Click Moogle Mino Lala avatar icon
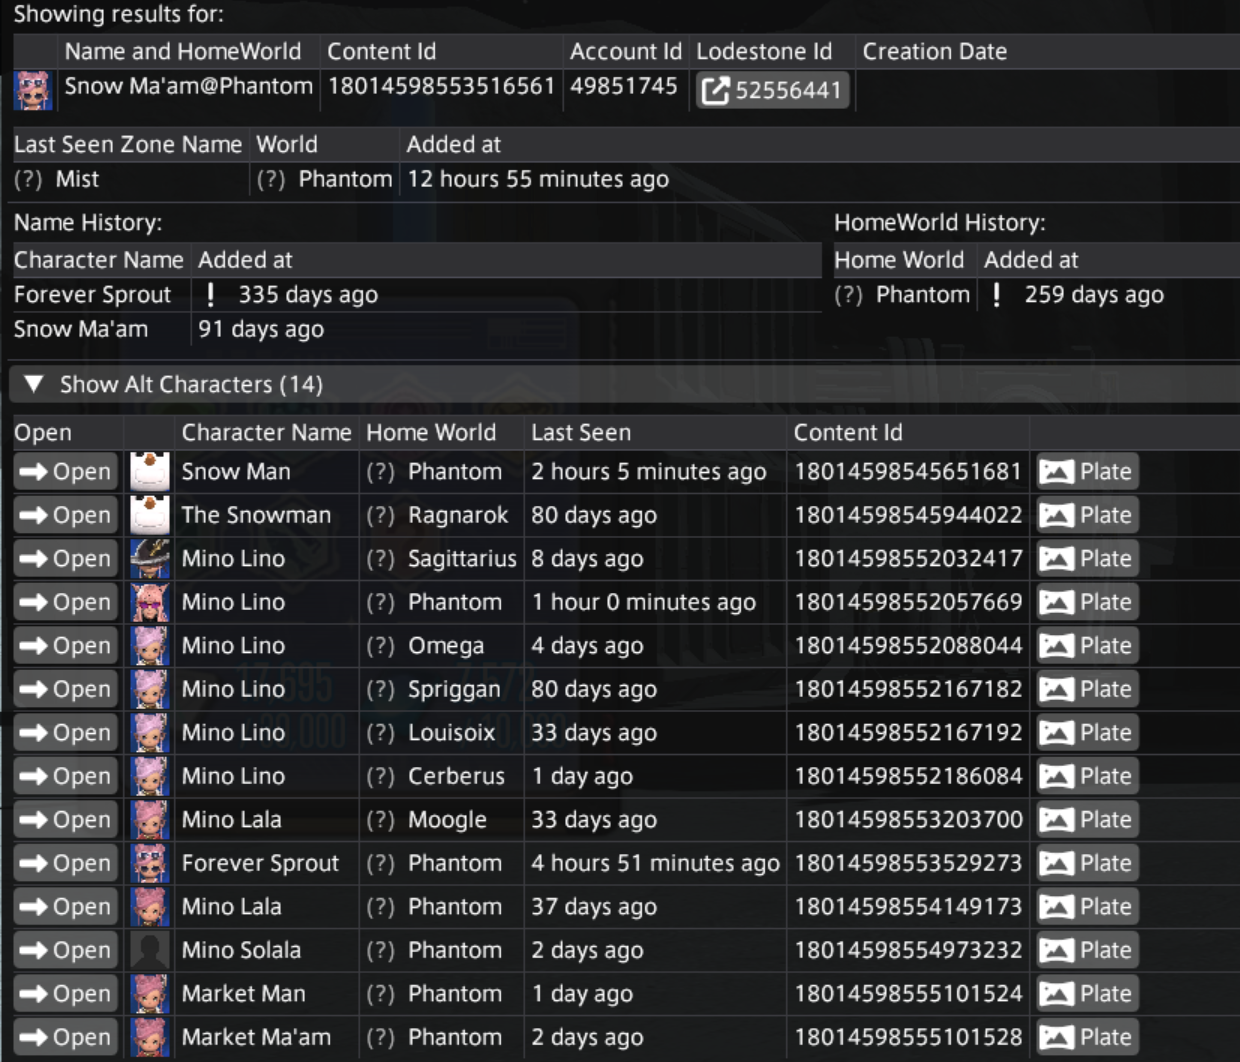This screenshot has height=1062, width=1240. click(x=150, y=820)
